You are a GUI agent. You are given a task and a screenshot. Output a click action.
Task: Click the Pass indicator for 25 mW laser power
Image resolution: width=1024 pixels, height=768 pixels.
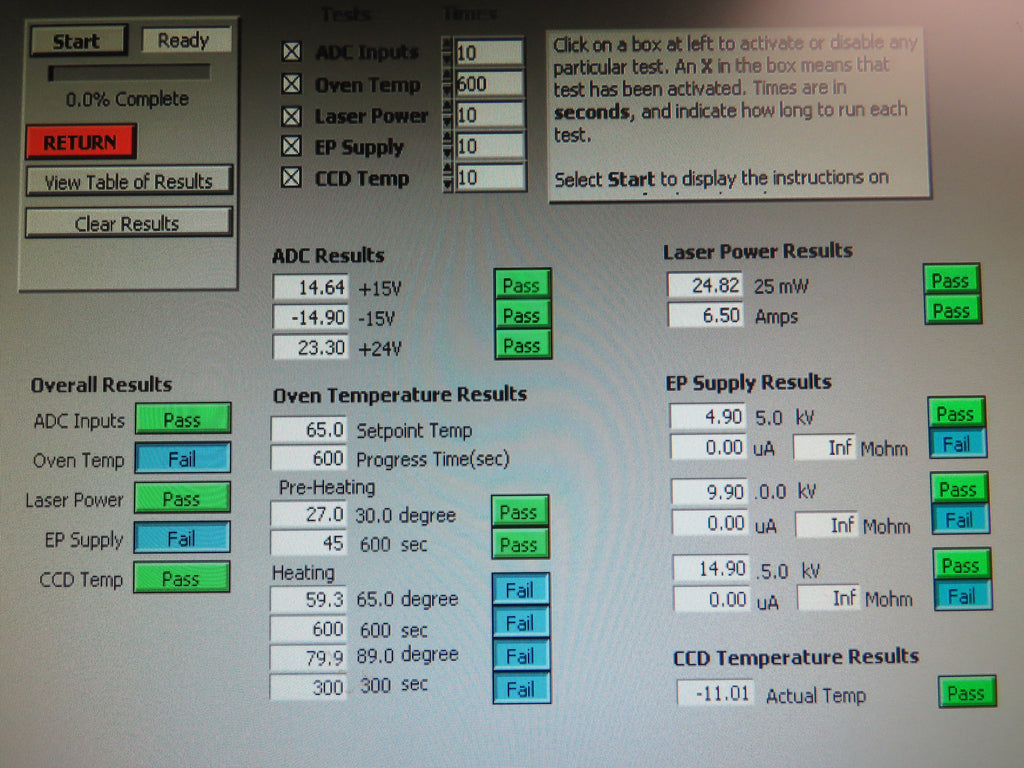[x=950, y=281]
